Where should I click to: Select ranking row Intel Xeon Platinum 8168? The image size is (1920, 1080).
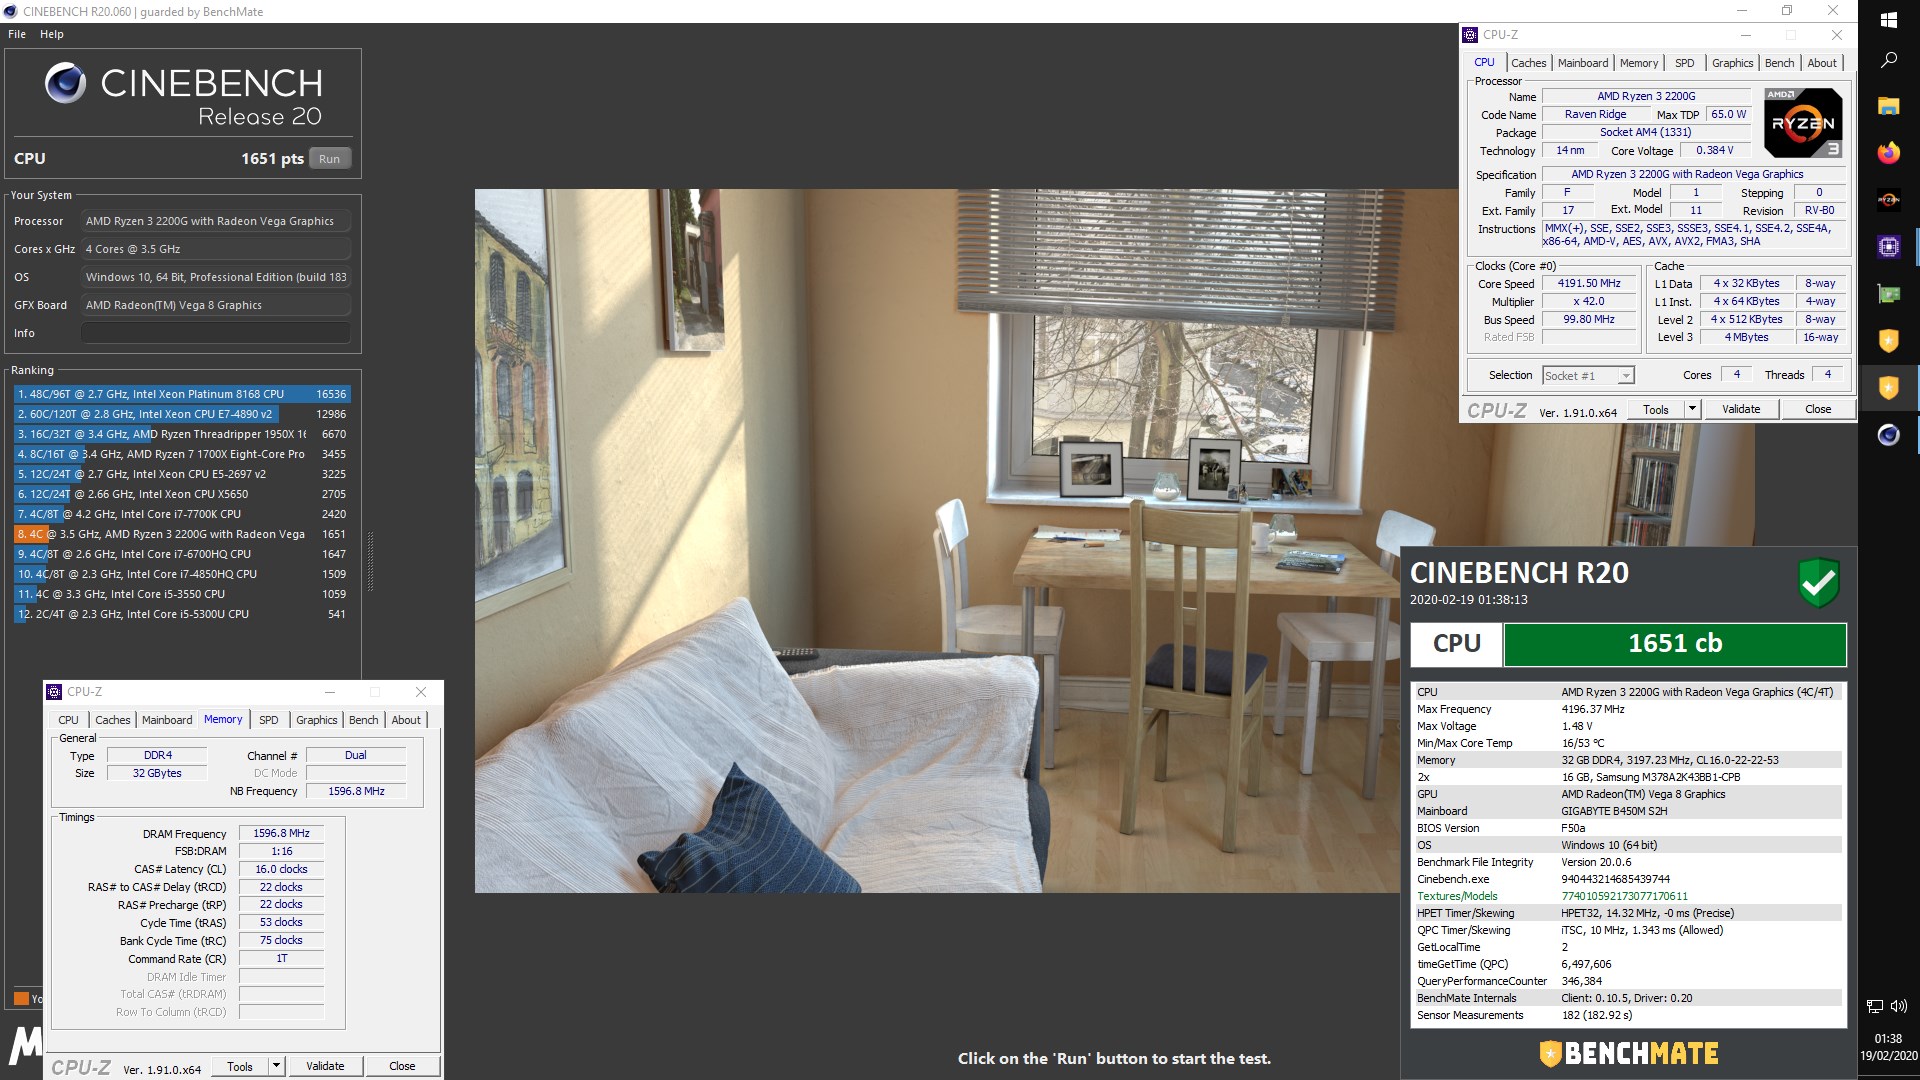[x=181, y=394]
